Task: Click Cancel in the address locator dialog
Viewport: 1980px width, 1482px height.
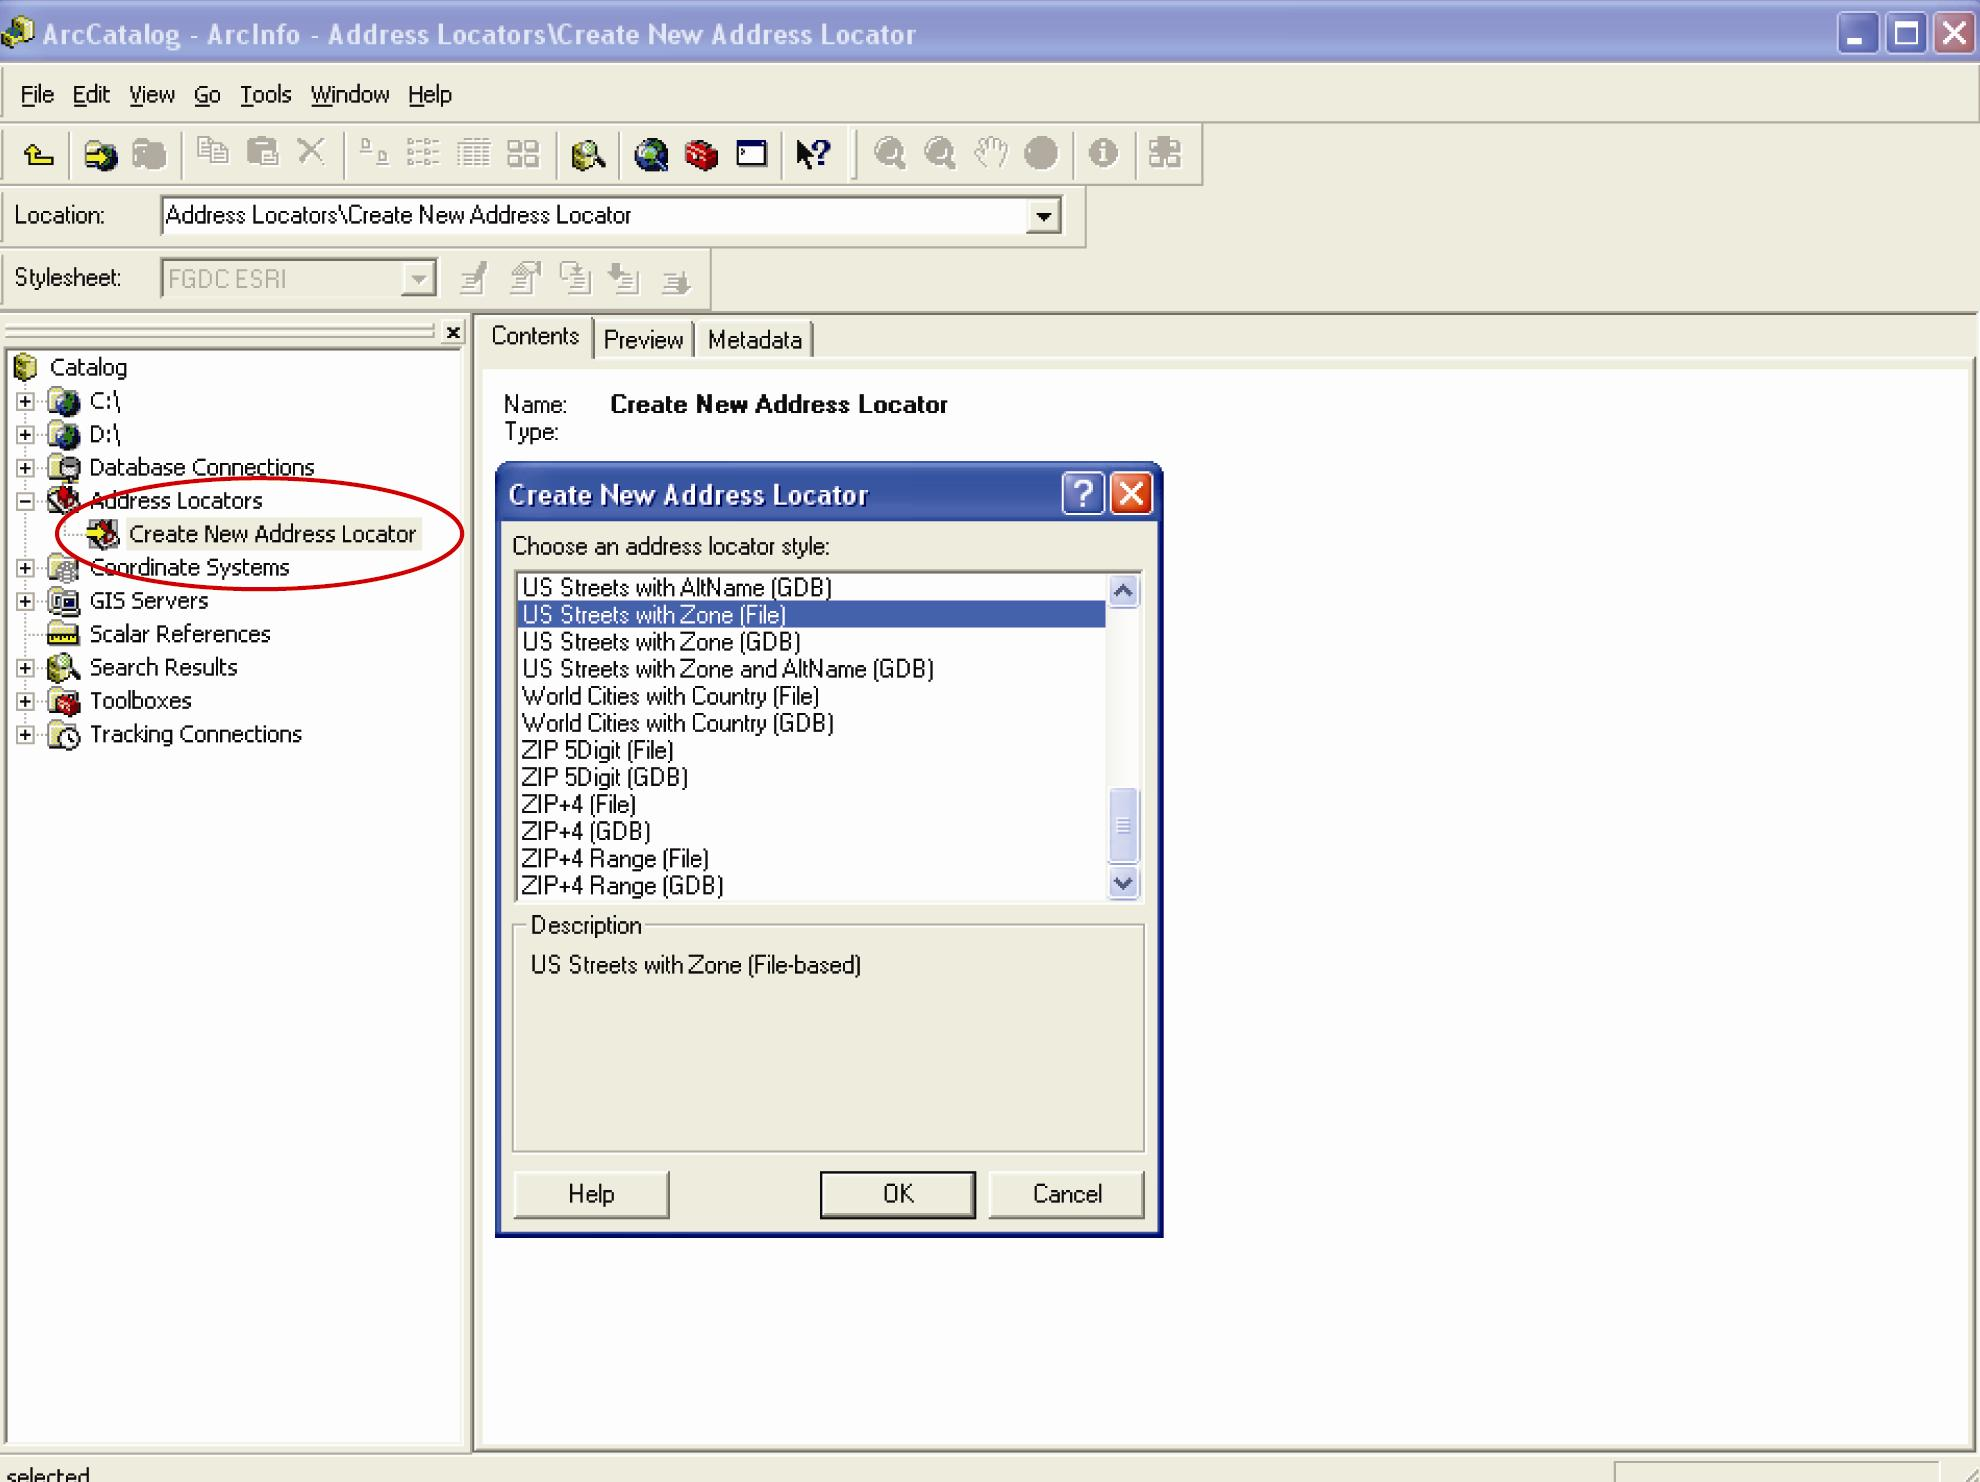Action: (x=1066, y=1194)
